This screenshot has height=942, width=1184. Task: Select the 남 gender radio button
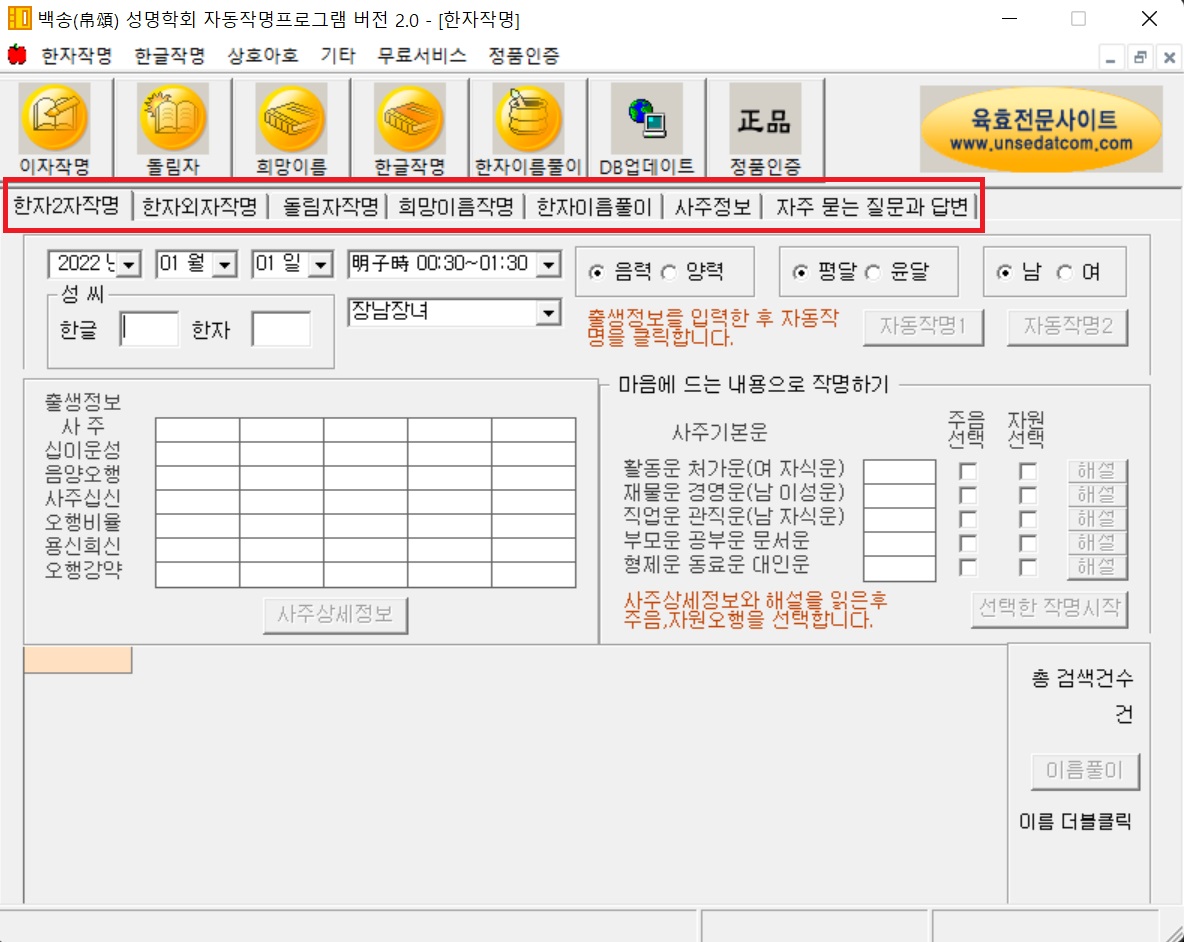pyautogui.click(x=1004, y=272)
